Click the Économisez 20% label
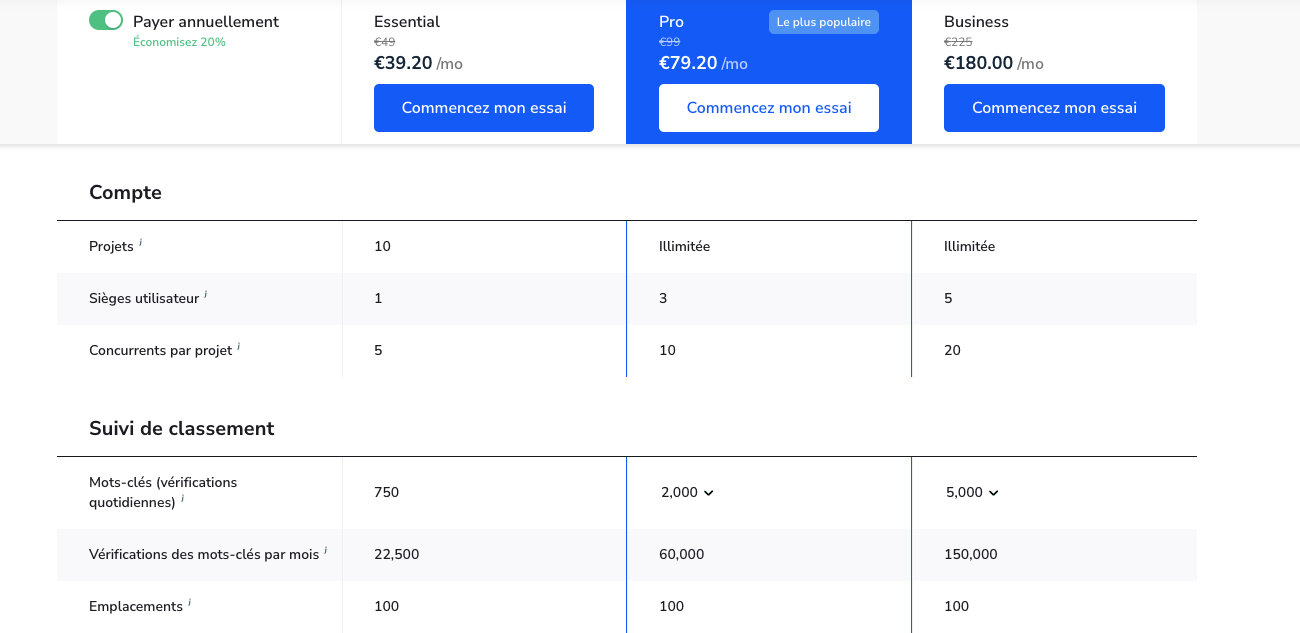Viewport: 1300px width, 633px height. pyautogui.click(x=179, y=42)
